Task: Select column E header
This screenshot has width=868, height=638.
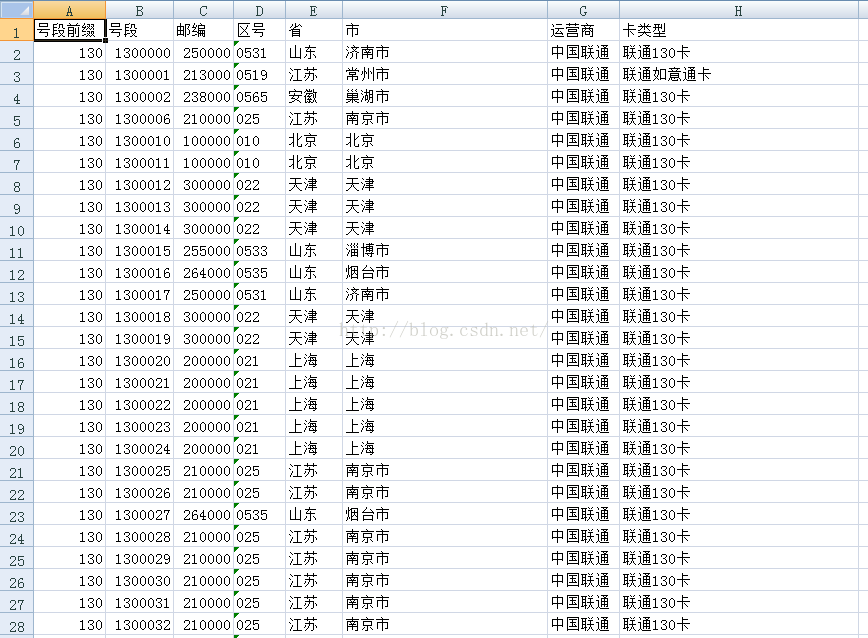Action: pyautogui.click(x=314, y=10)
